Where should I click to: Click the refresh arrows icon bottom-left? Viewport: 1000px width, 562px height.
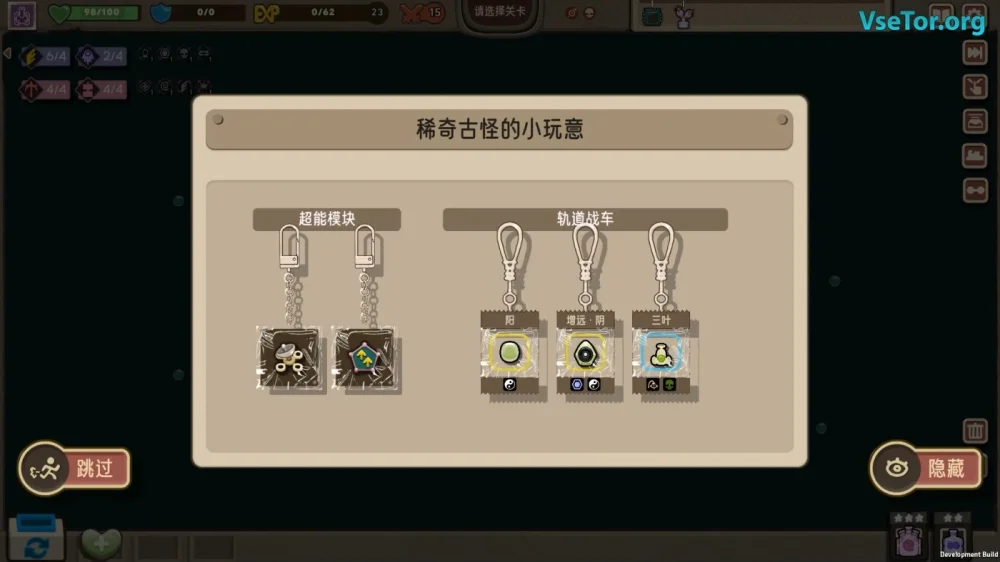[36, 547]
